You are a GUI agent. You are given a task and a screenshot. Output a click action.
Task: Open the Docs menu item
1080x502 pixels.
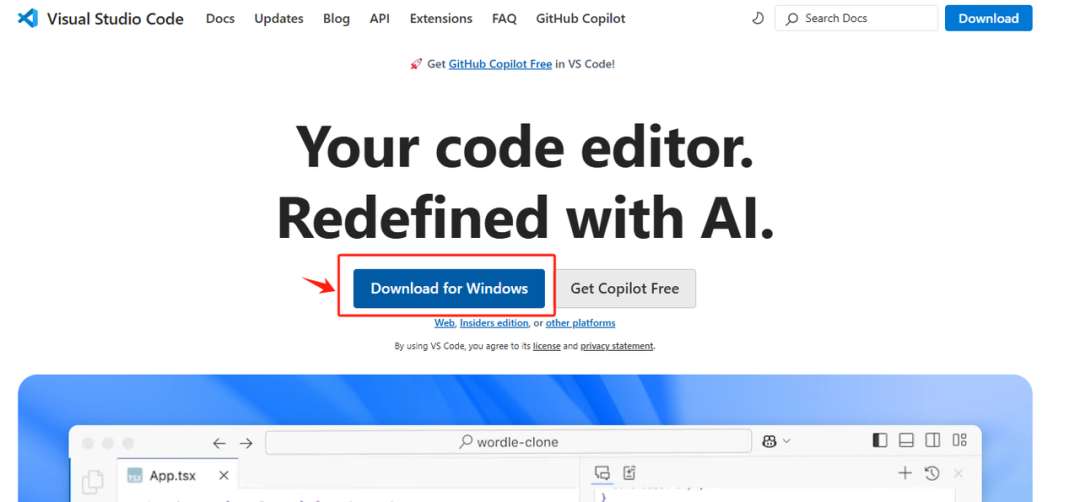pyautogui.click(x=220, y=19)
